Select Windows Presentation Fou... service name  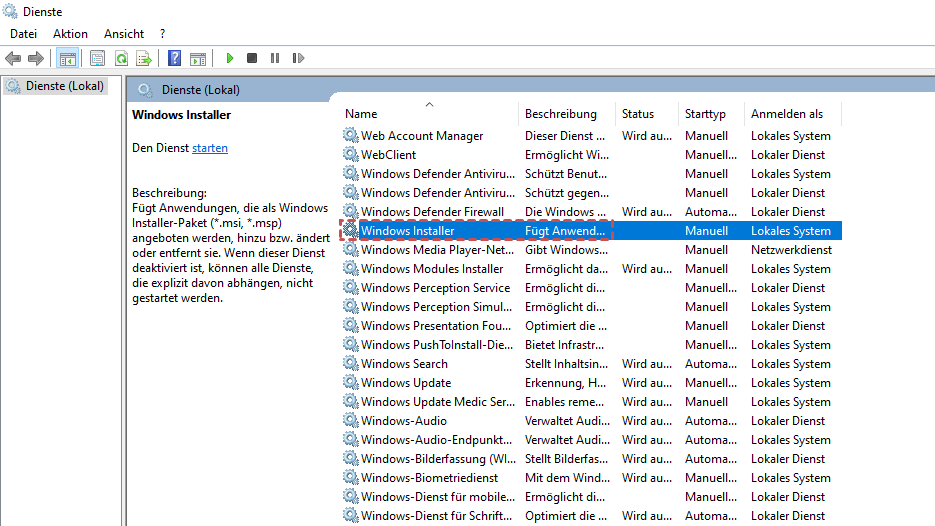436,326
